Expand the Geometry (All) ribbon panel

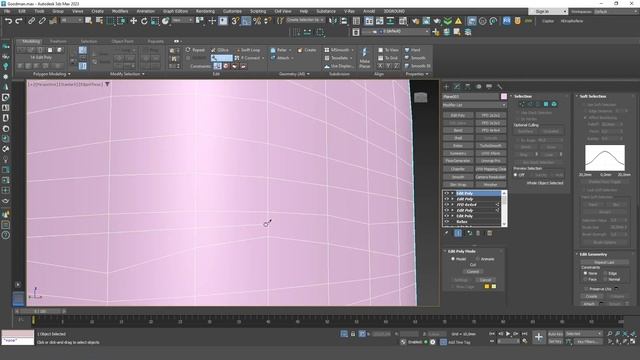[x=294, y=74]
